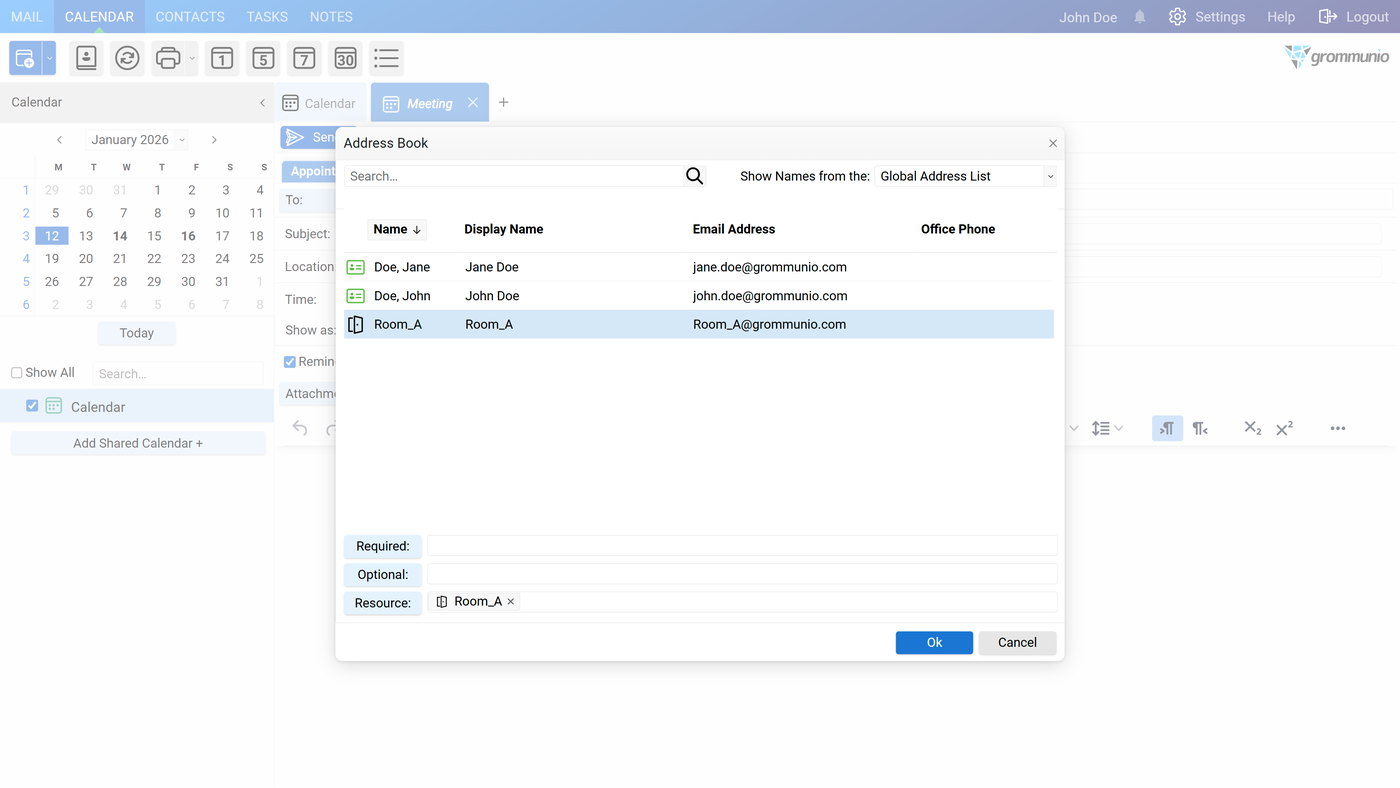Click Cancel in Address Book
This screenshot has width=1400, height=788.
(1017, 643)
